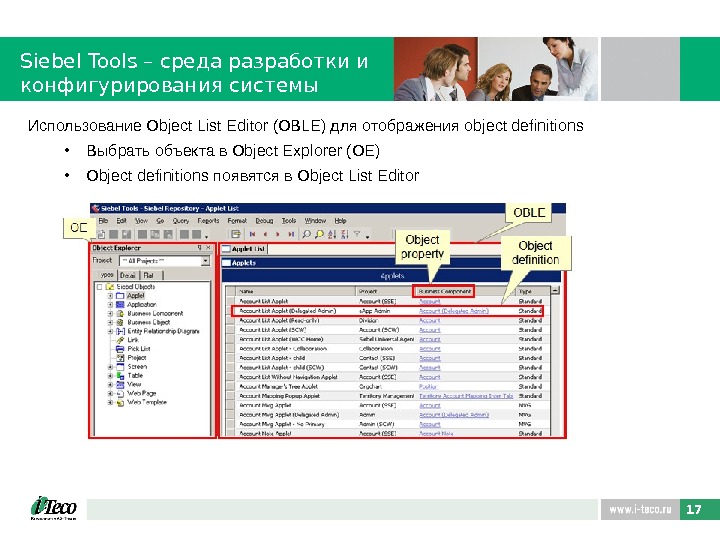Expand the Business Object node
720x540 pixels.
(x=110, y=322)
